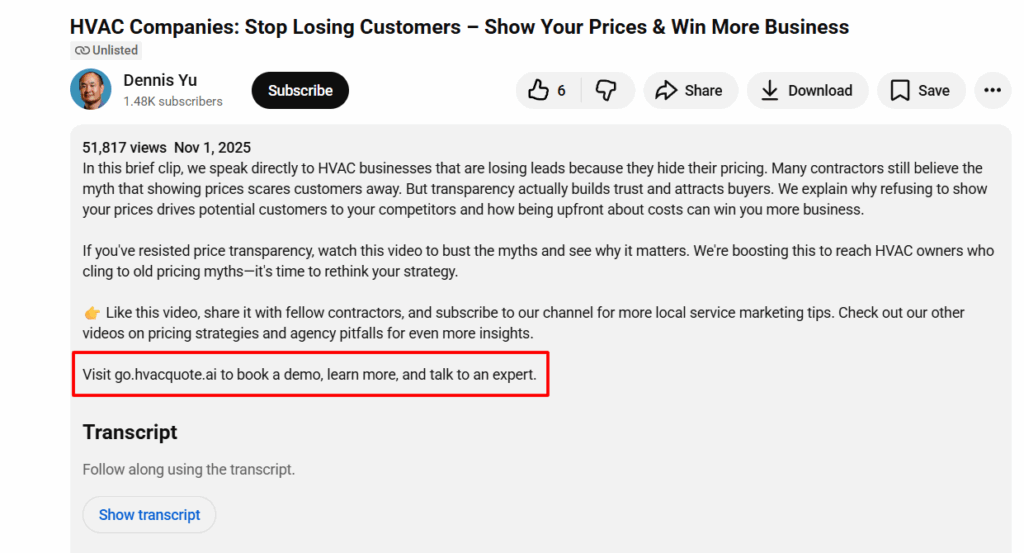
Task: Like the video with thumbs up
Action: (x=546, y=91)
